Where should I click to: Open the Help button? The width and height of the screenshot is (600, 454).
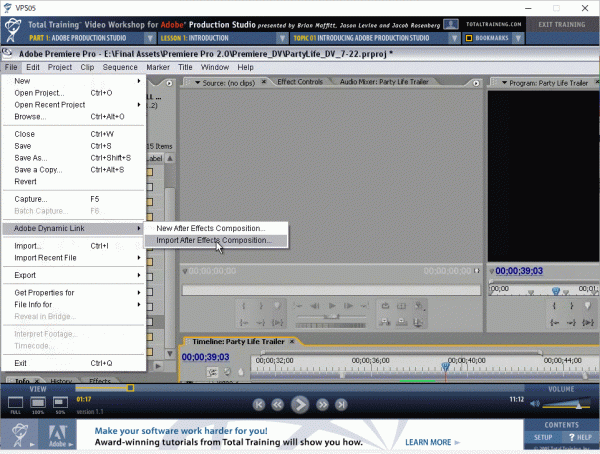tap(580, 437)
